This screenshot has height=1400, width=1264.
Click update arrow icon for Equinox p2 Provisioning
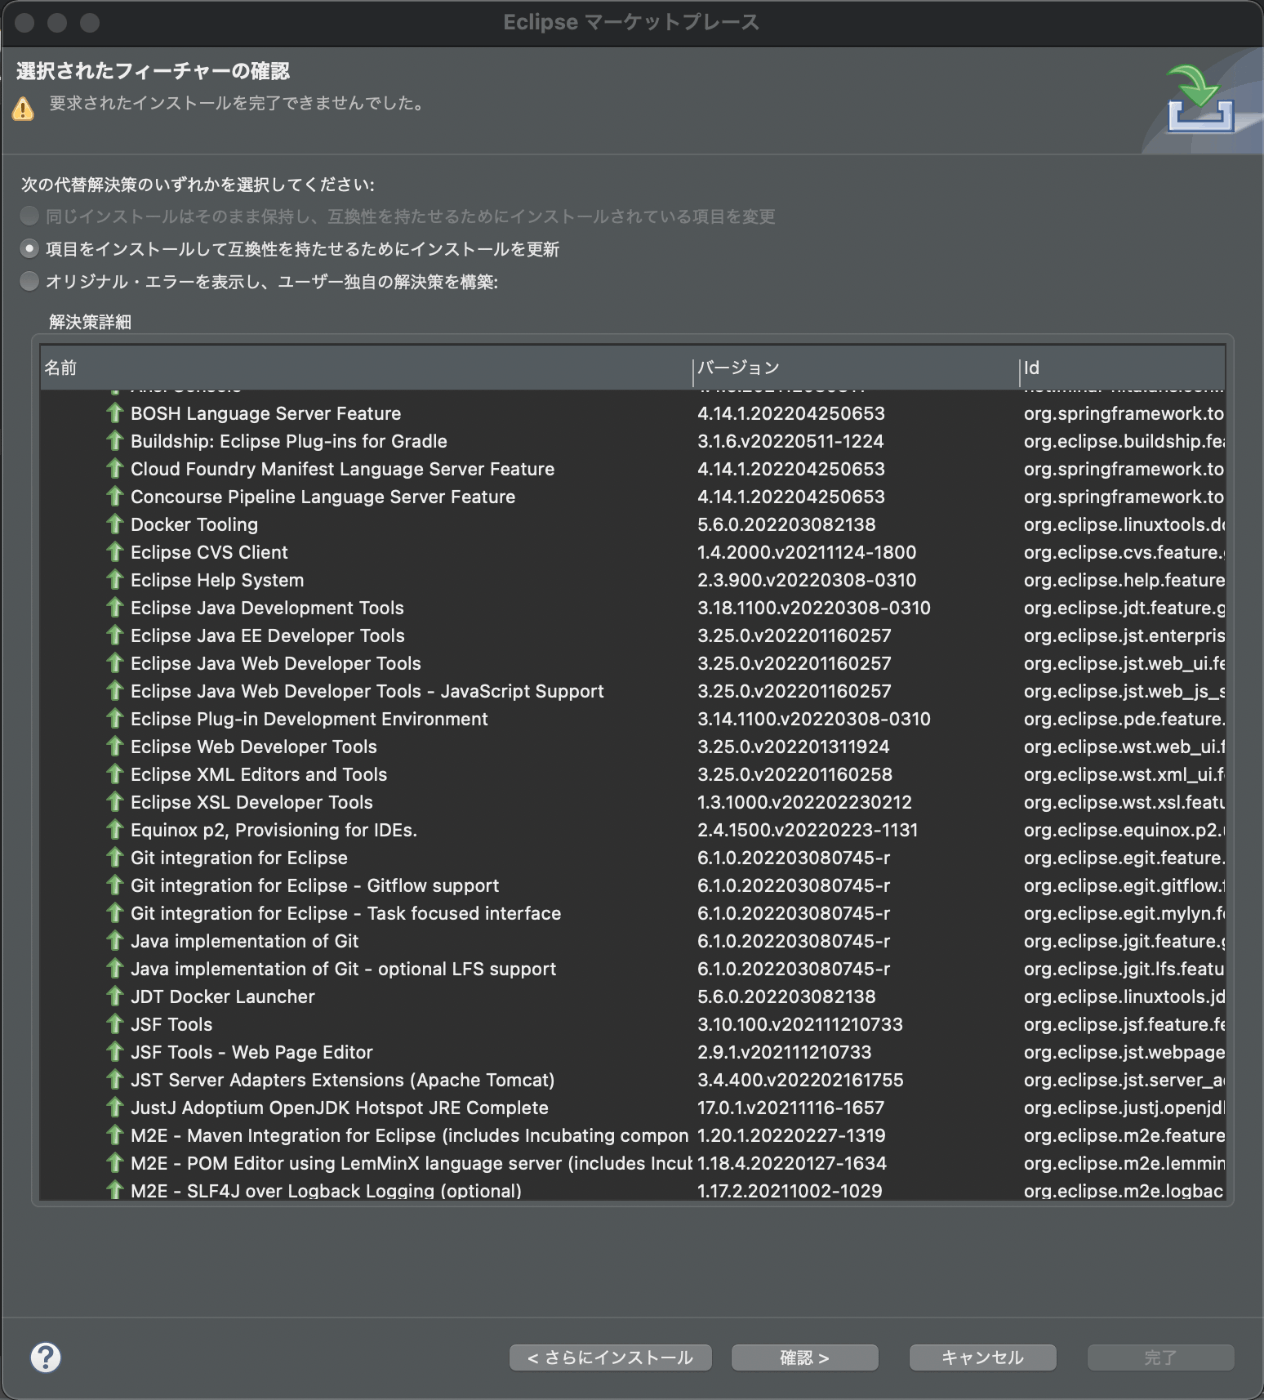(x=115, y=830)
